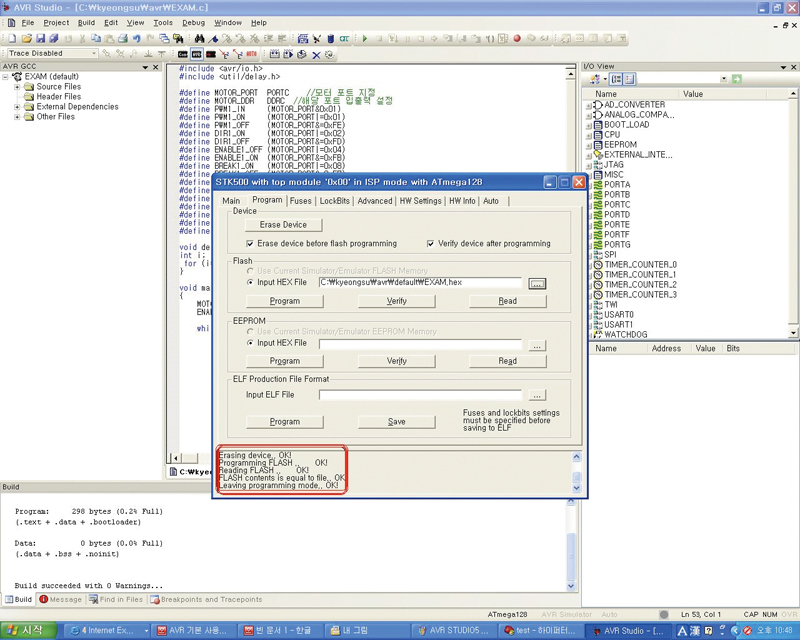The height and width of the screenshot is (640, 800).
Task: Click the AVR programming dialog chip icon
Action: pos(196,54)
